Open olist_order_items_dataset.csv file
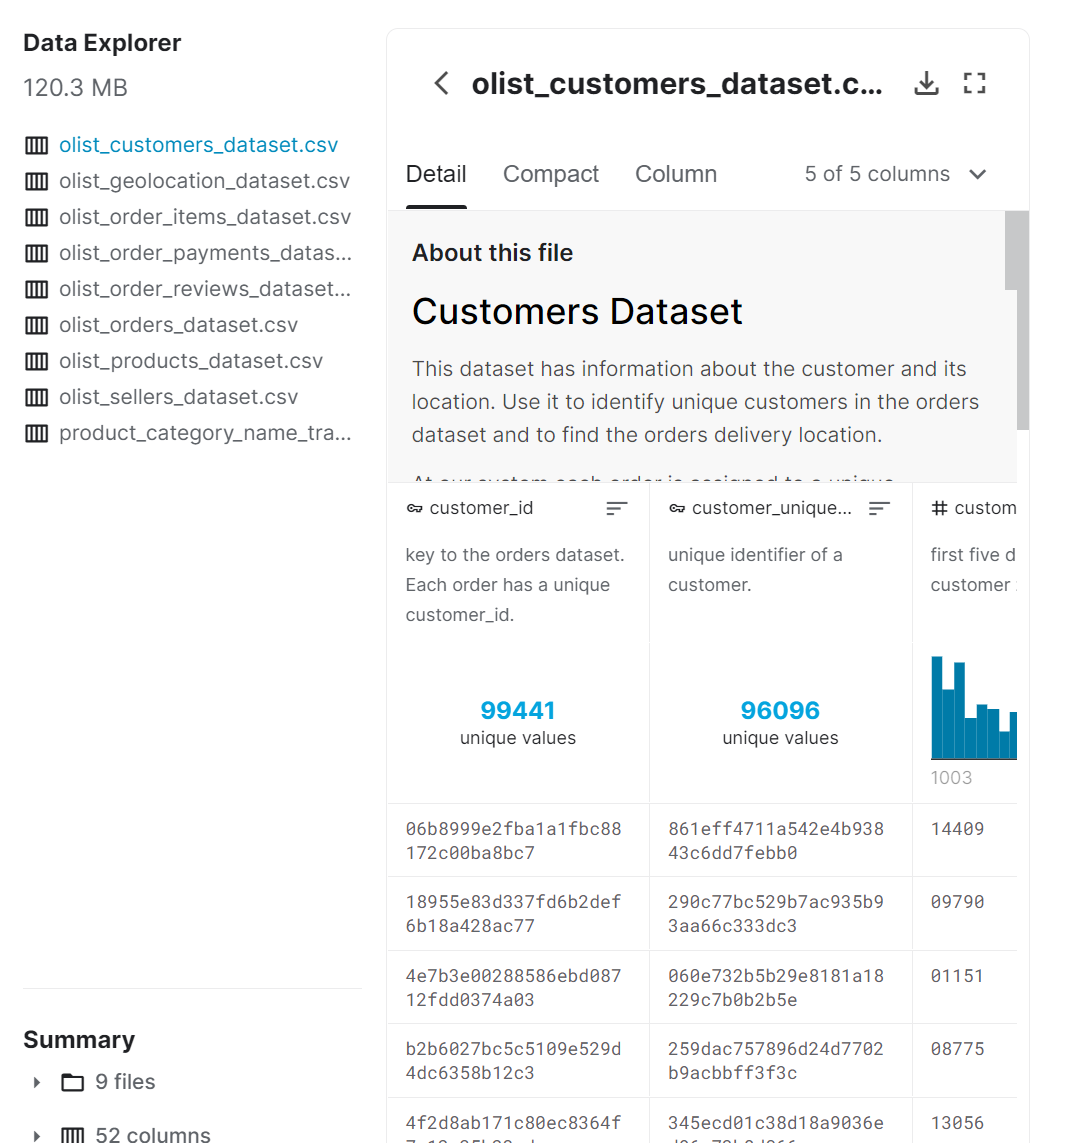Viewport: 1069px width, 1143px height. coord(205,217)
